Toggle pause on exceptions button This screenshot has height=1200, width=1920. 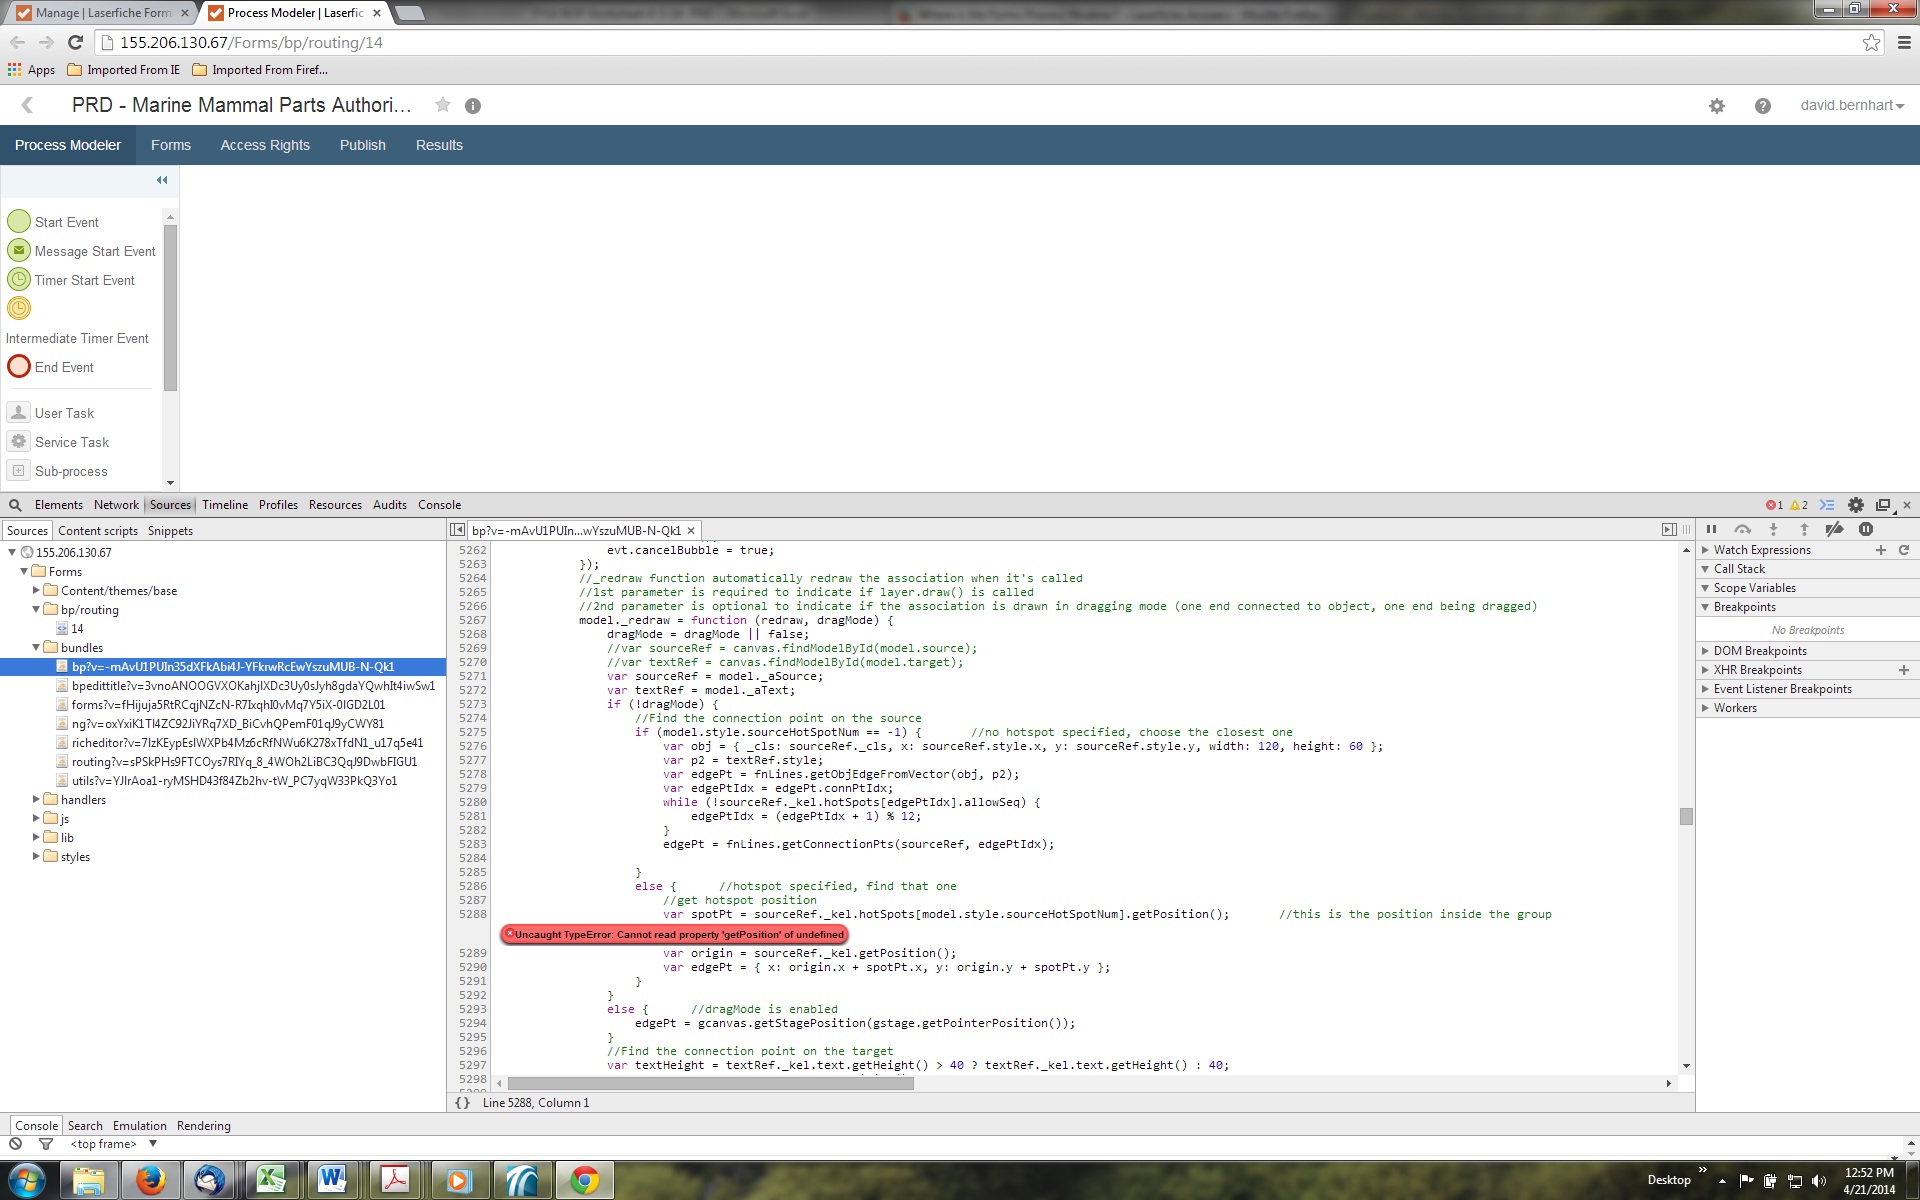tap(1866, 530)
